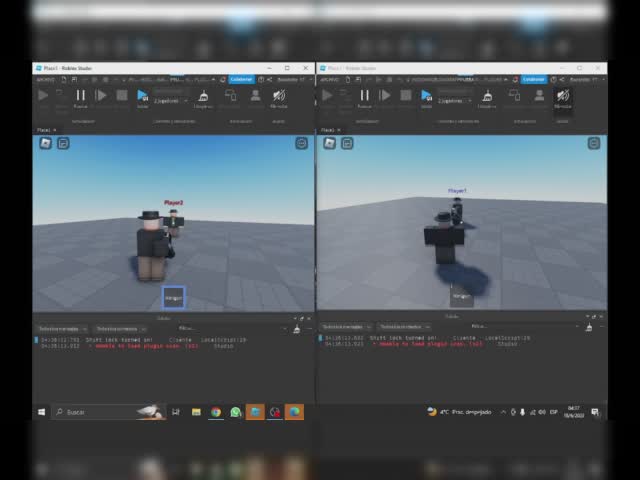Open the players count dropdown in left window
This screenshot has height=480, width=640.
(171, 101)
